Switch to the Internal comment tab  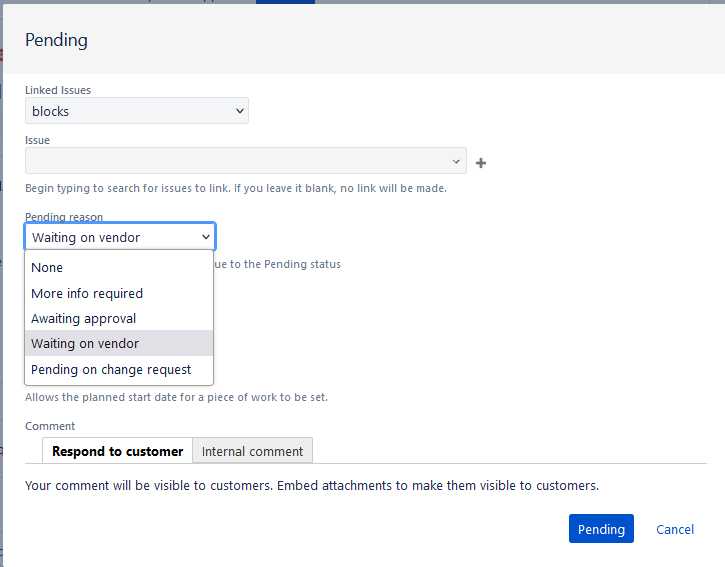(252, 451)
